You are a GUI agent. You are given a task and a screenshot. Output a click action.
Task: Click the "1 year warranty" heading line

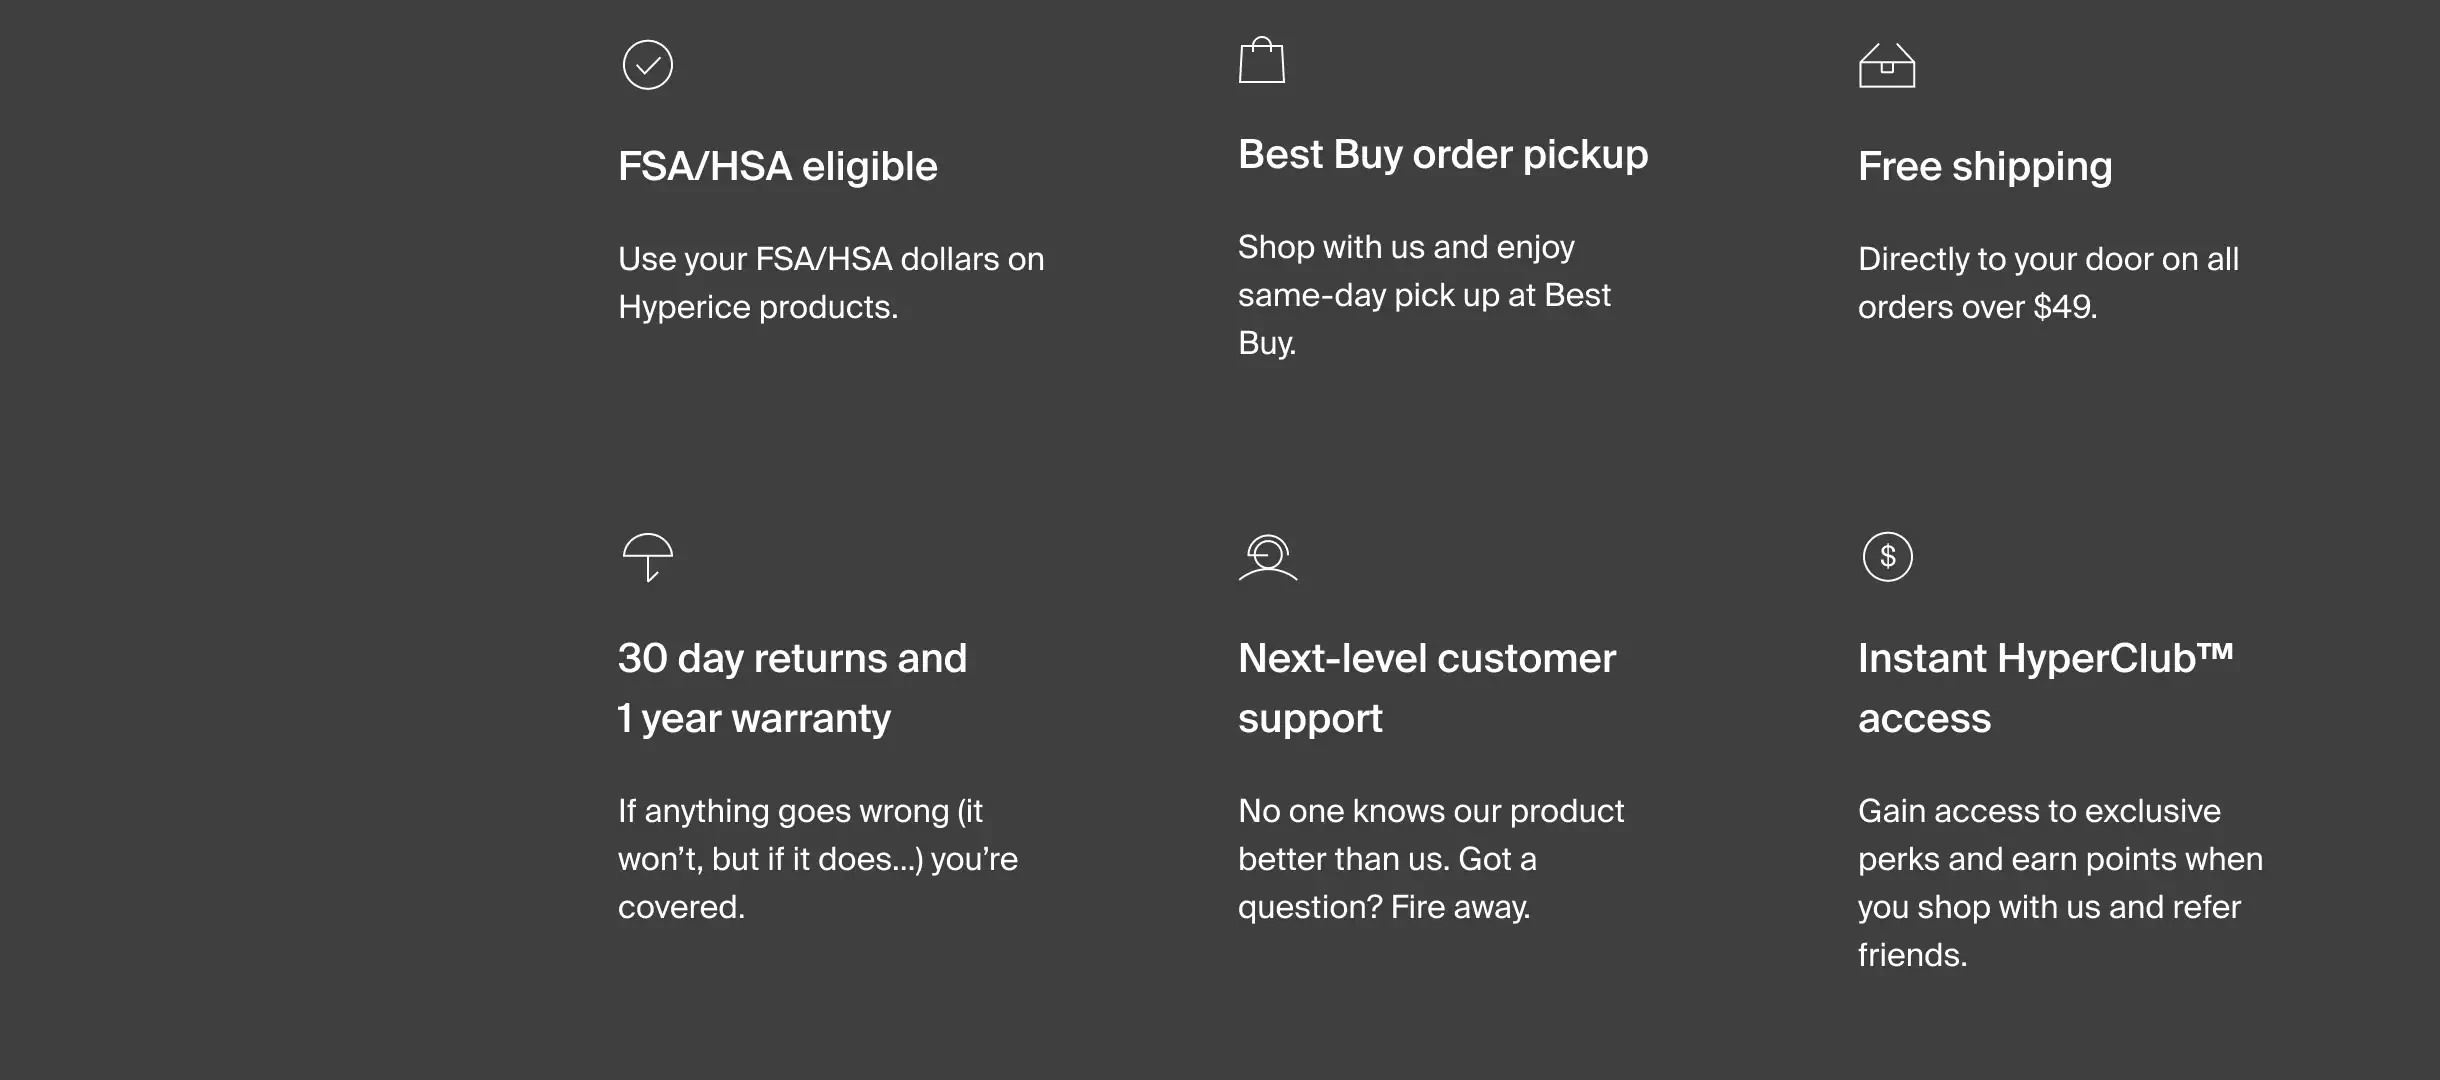pos(754,719)
